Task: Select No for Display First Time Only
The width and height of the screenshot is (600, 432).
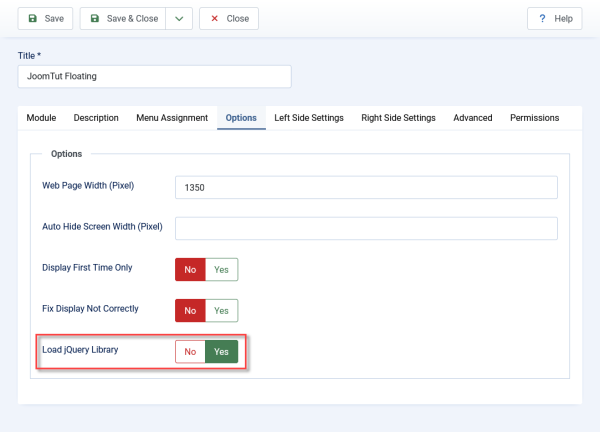Action: tap(190, 269)
